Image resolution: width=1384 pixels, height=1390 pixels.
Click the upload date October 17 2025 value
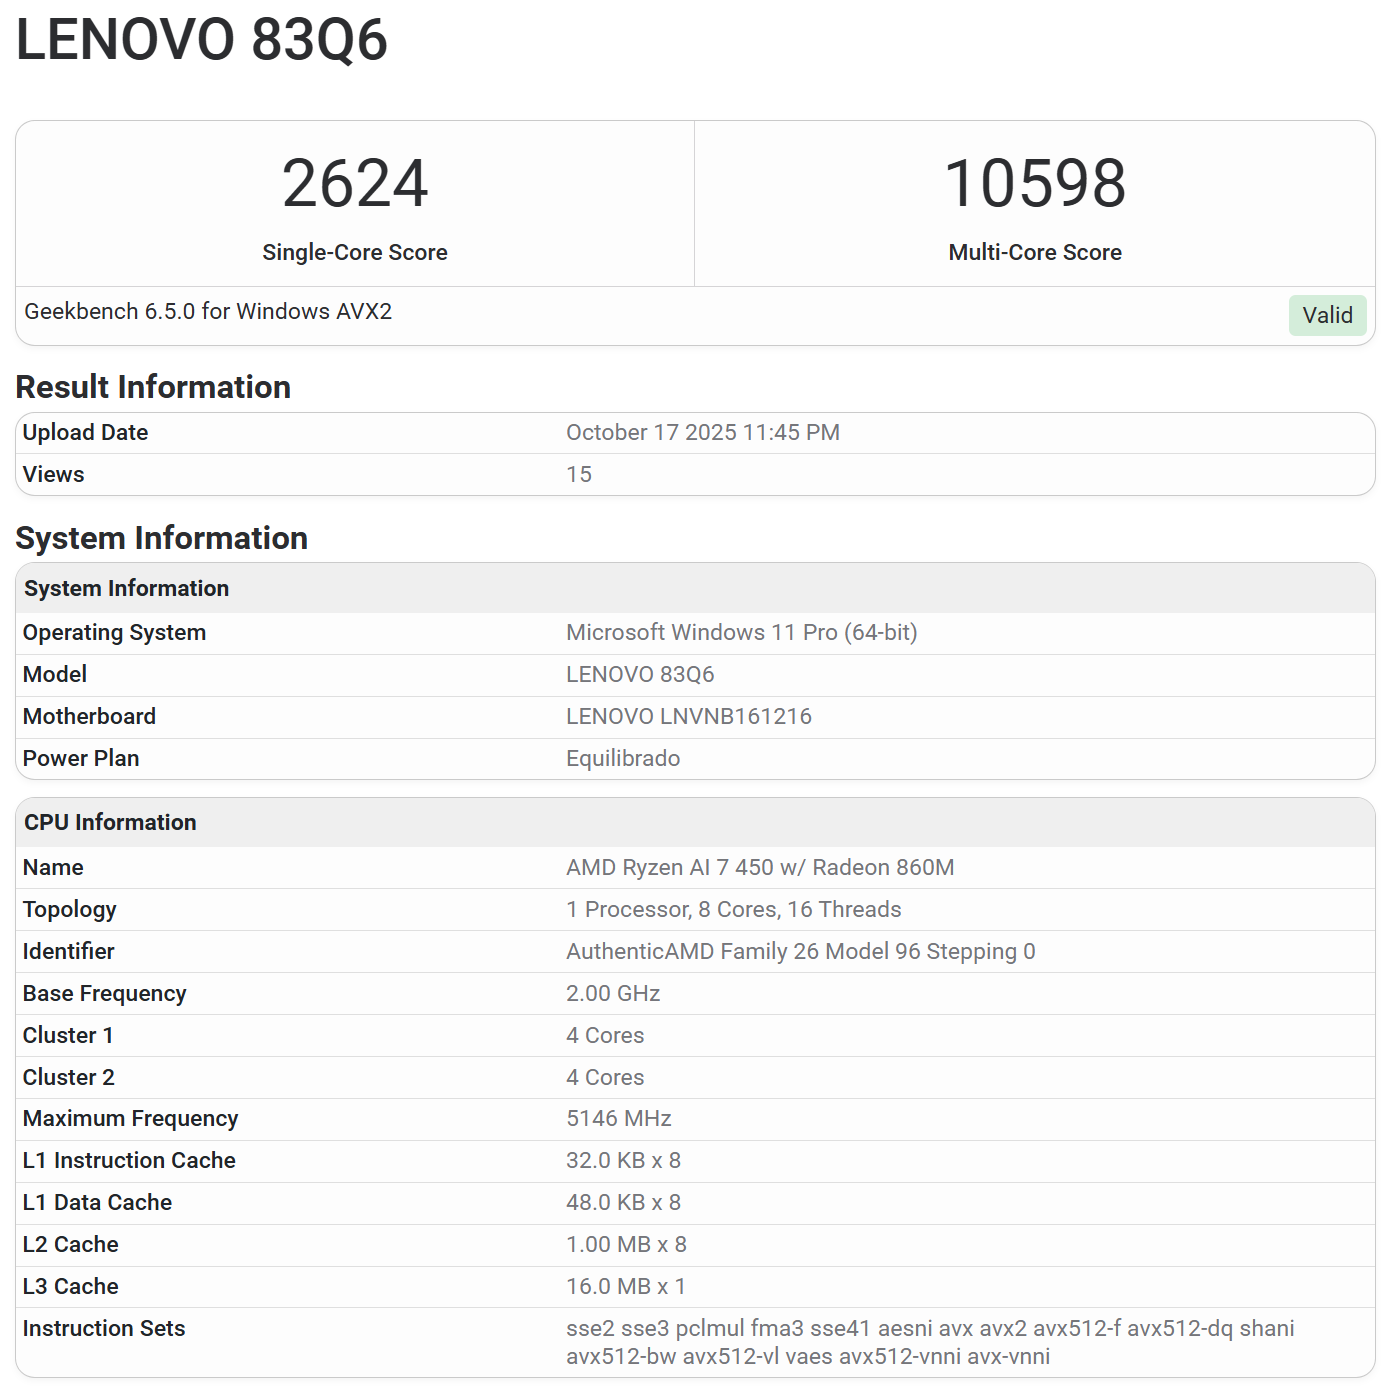pos(702,432)
